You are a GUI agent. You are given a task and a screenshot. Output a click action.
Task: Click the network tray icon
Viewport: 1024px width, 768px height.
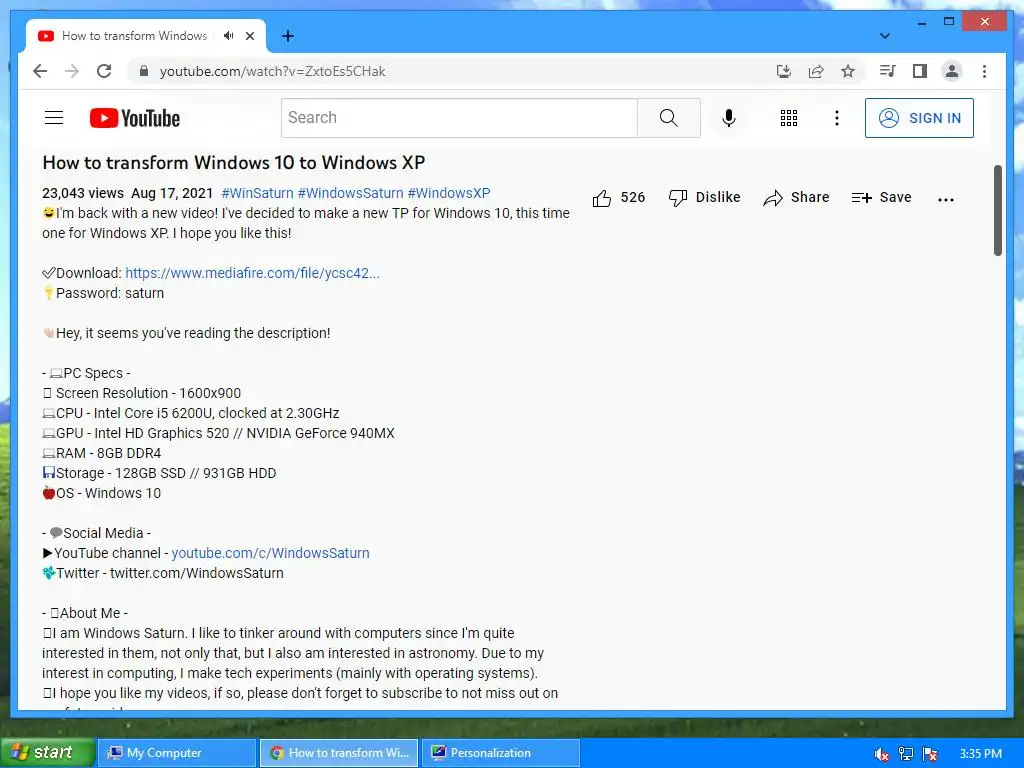(x=906, y=754)
